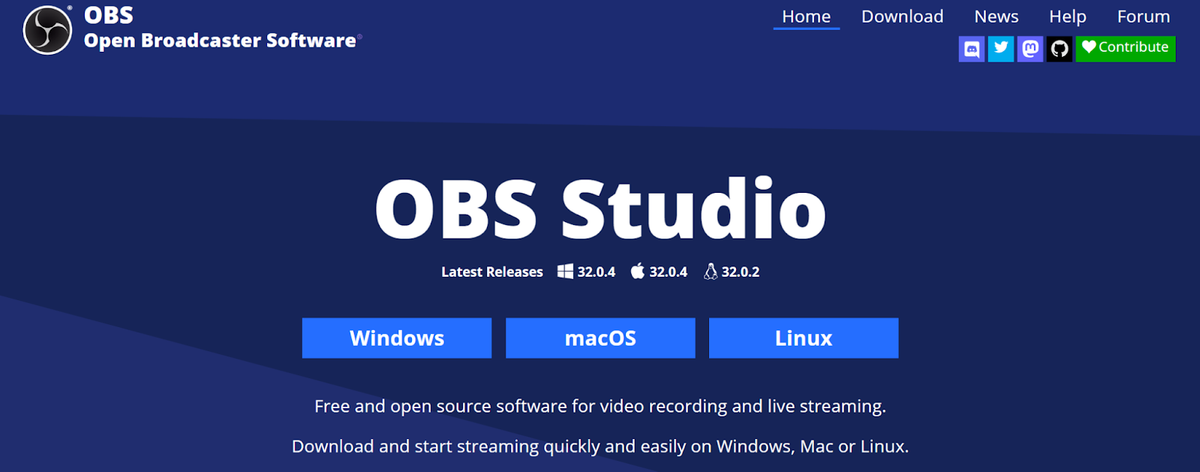Click "Open Broadcaster Software" site title
The image size is (1200, 472).
pyautogui.click(x=220, y=41)
